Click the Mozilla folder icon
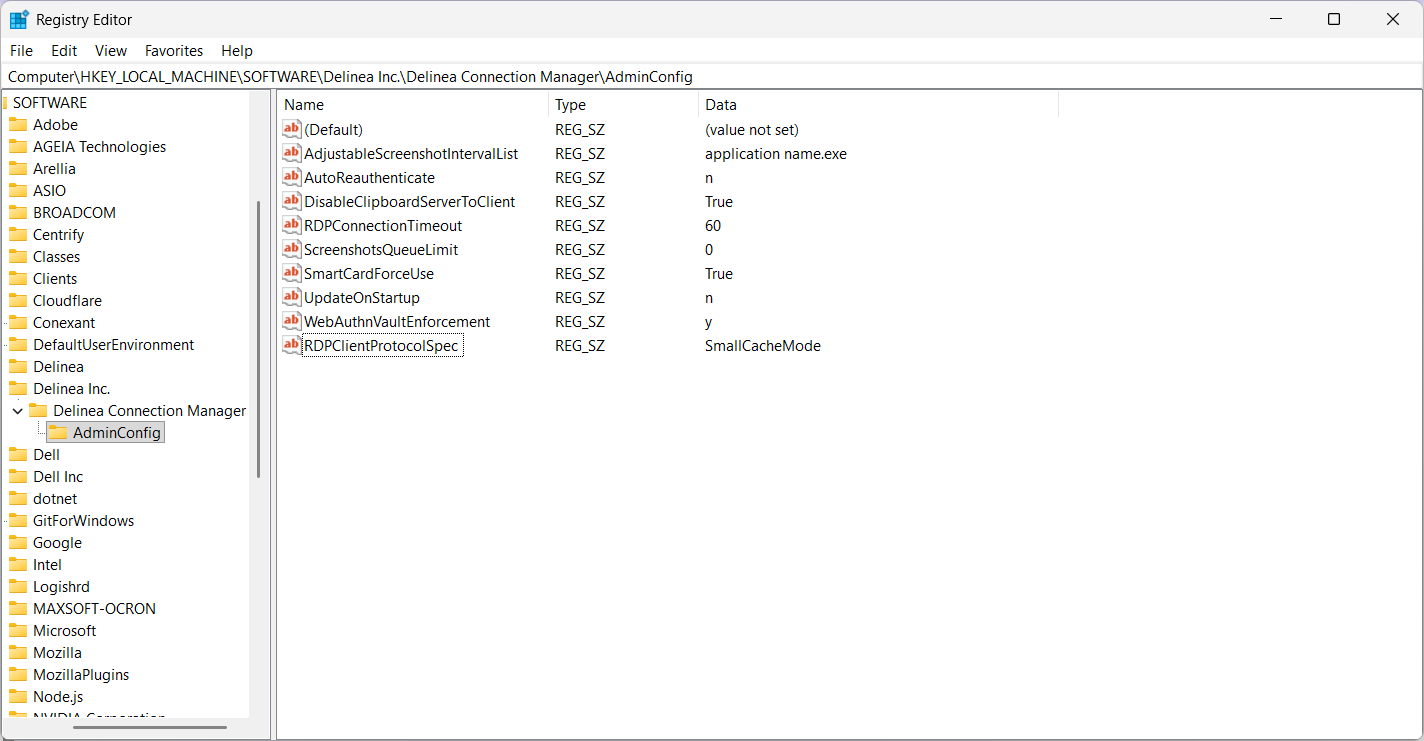The image size is (1424, 741). [18, 653]
